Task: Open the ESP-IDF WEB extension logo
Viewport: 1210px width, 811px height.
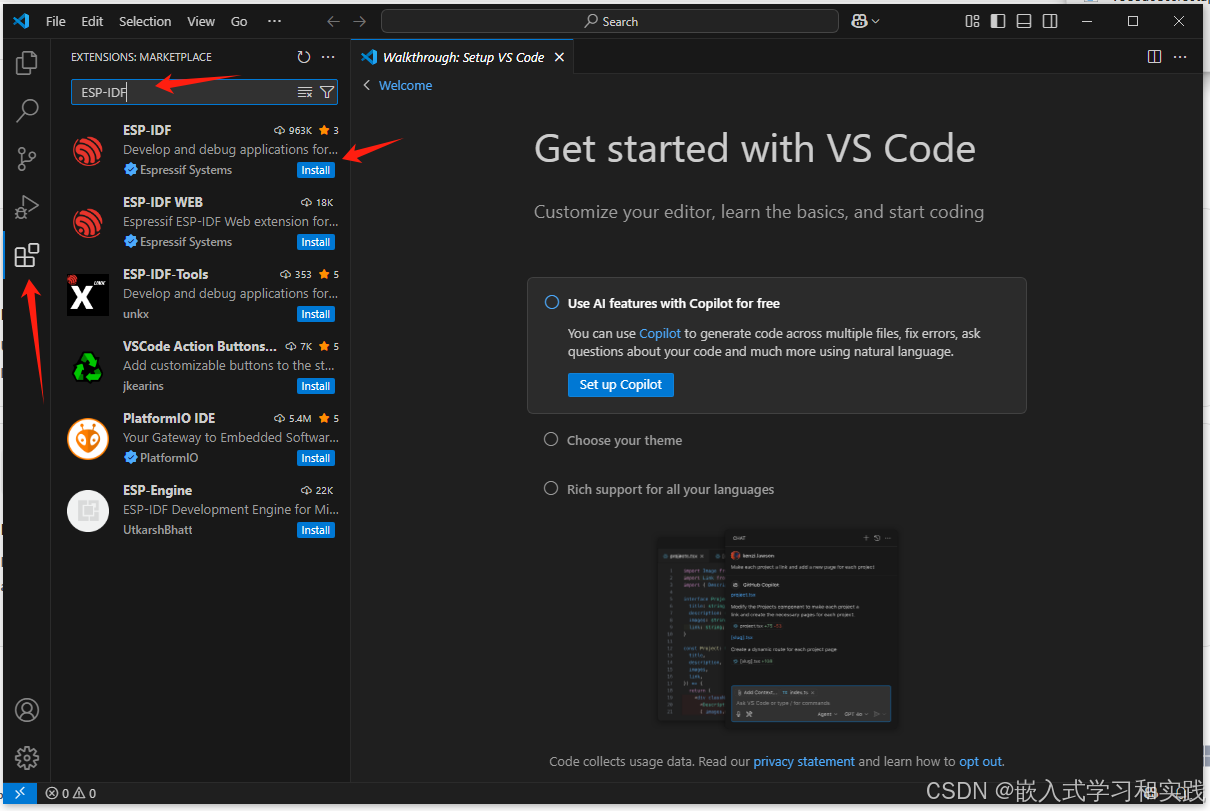Action: click(88, 223)
